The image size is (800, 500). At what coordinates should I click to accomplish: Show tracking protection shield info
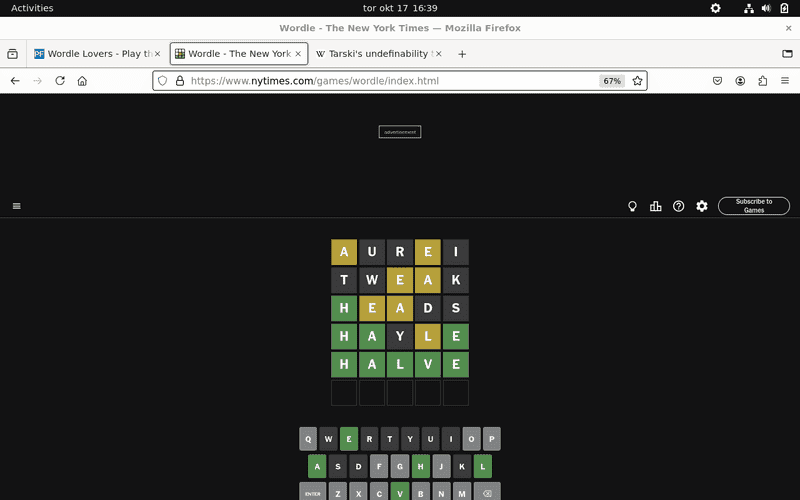162,81
